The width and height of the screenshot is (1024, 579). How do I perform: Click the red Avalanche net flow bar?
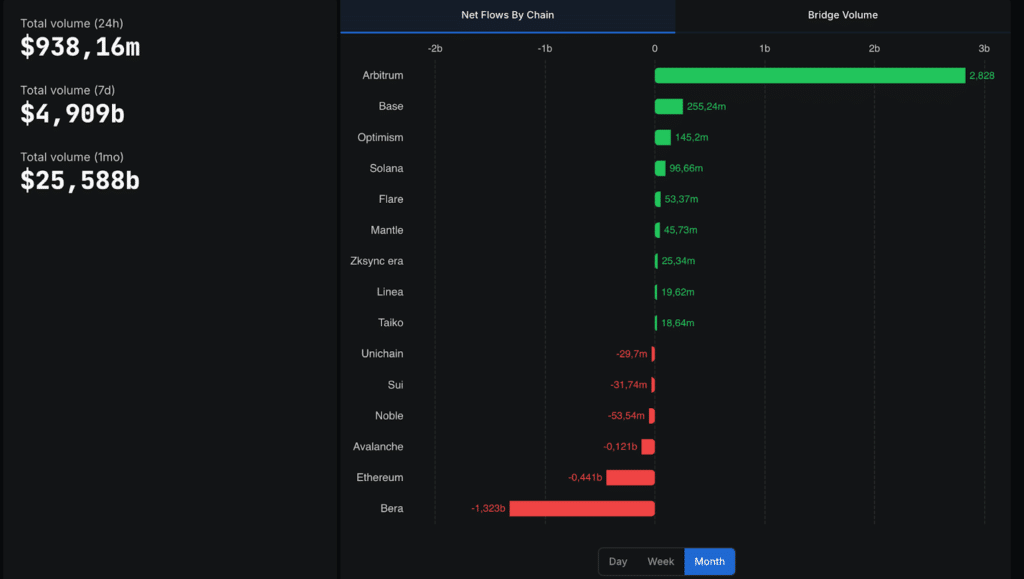(648, 446)
